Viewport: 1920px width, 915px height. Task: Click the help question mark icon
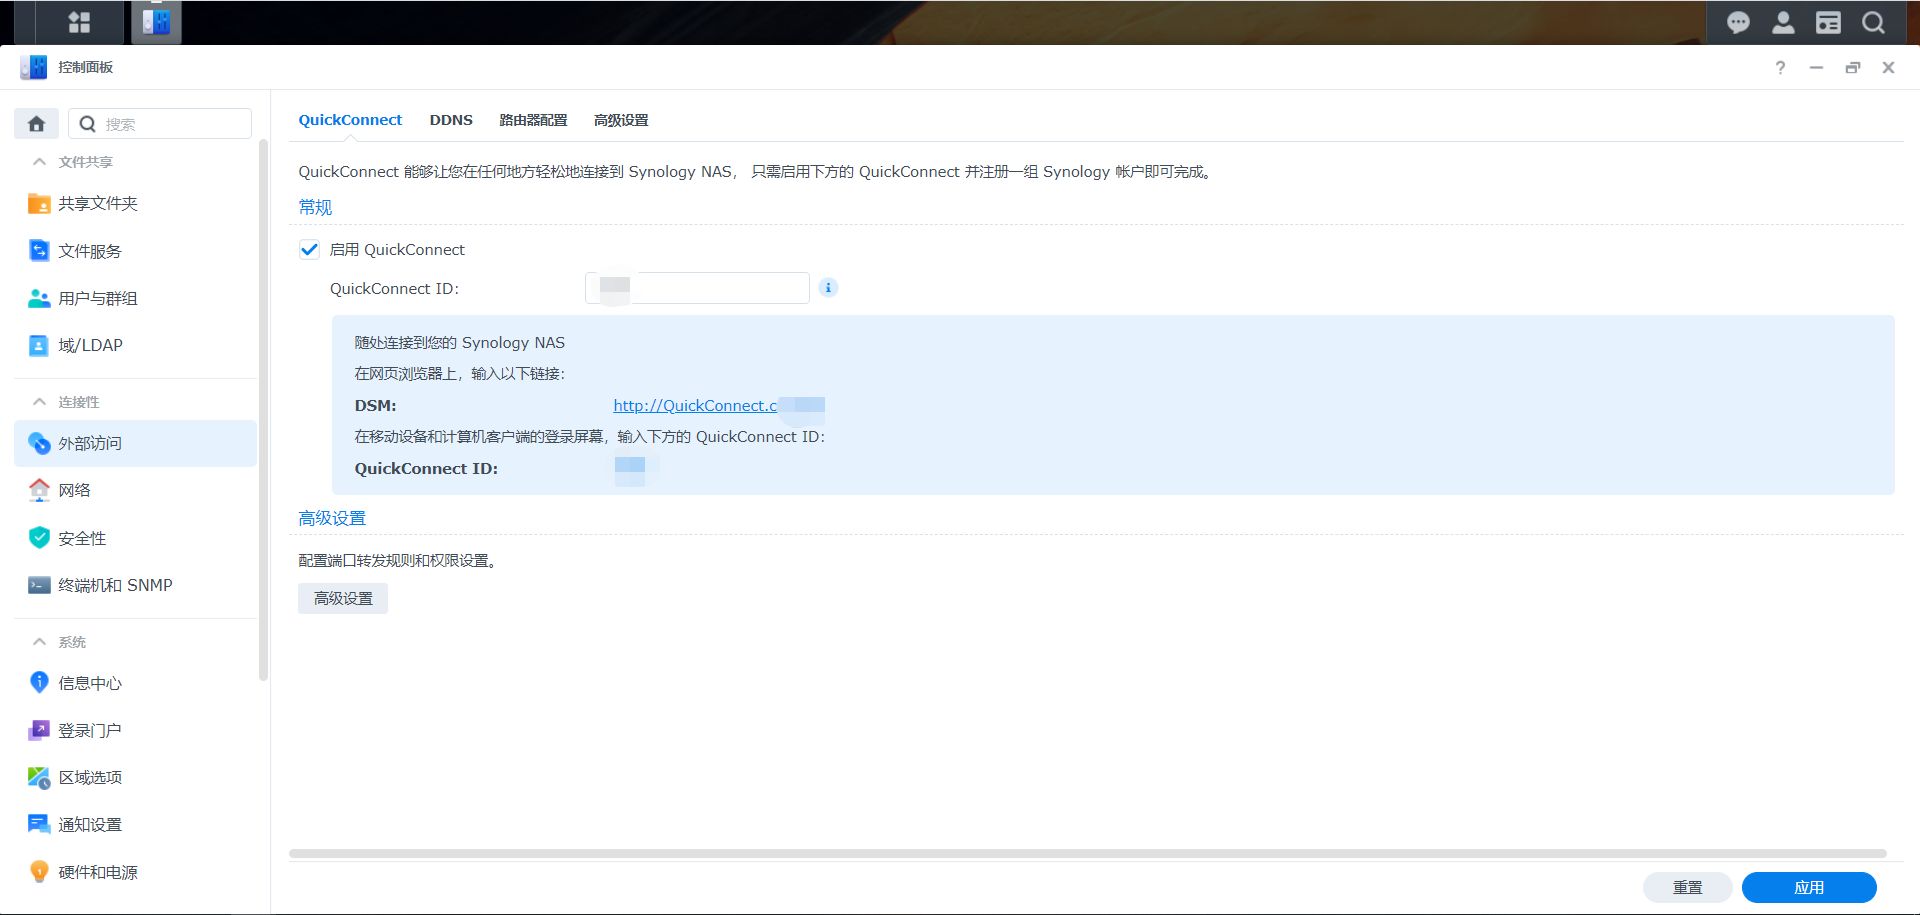pos(1780,67)
